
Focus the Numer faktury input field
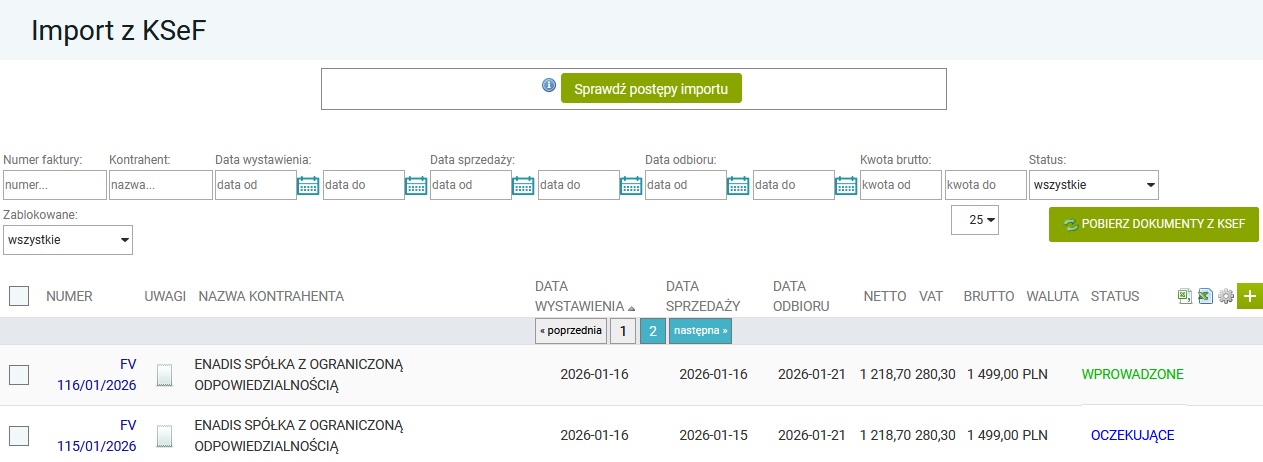[55, 185]
